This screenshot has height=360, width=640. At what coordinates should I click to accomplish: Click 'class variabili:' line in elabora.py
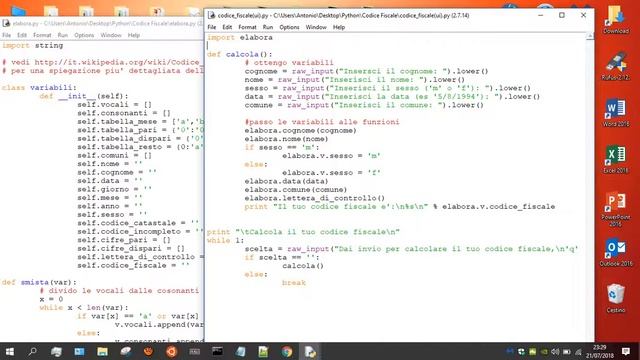coord(39,88)
